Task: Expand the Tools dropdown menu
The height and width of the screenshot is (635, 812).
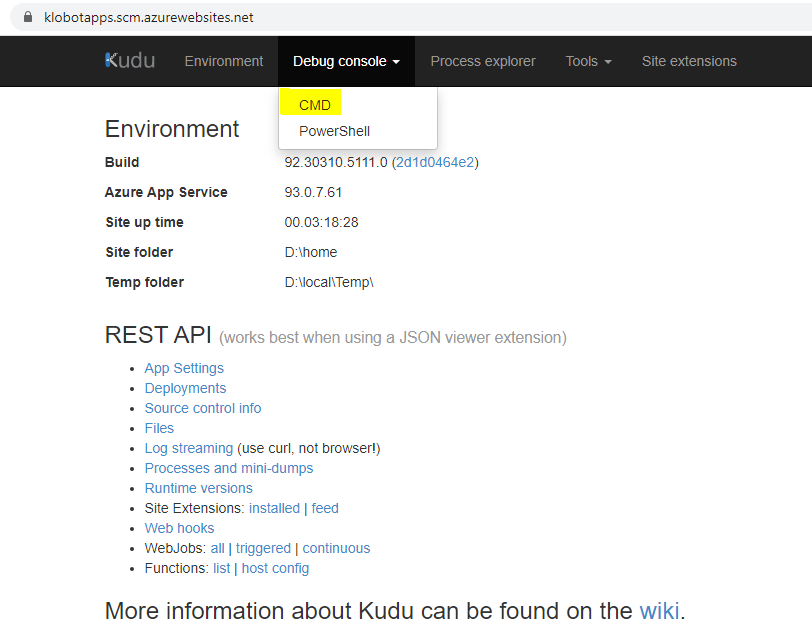Action: pyautogui.click(x=588, y=61)
